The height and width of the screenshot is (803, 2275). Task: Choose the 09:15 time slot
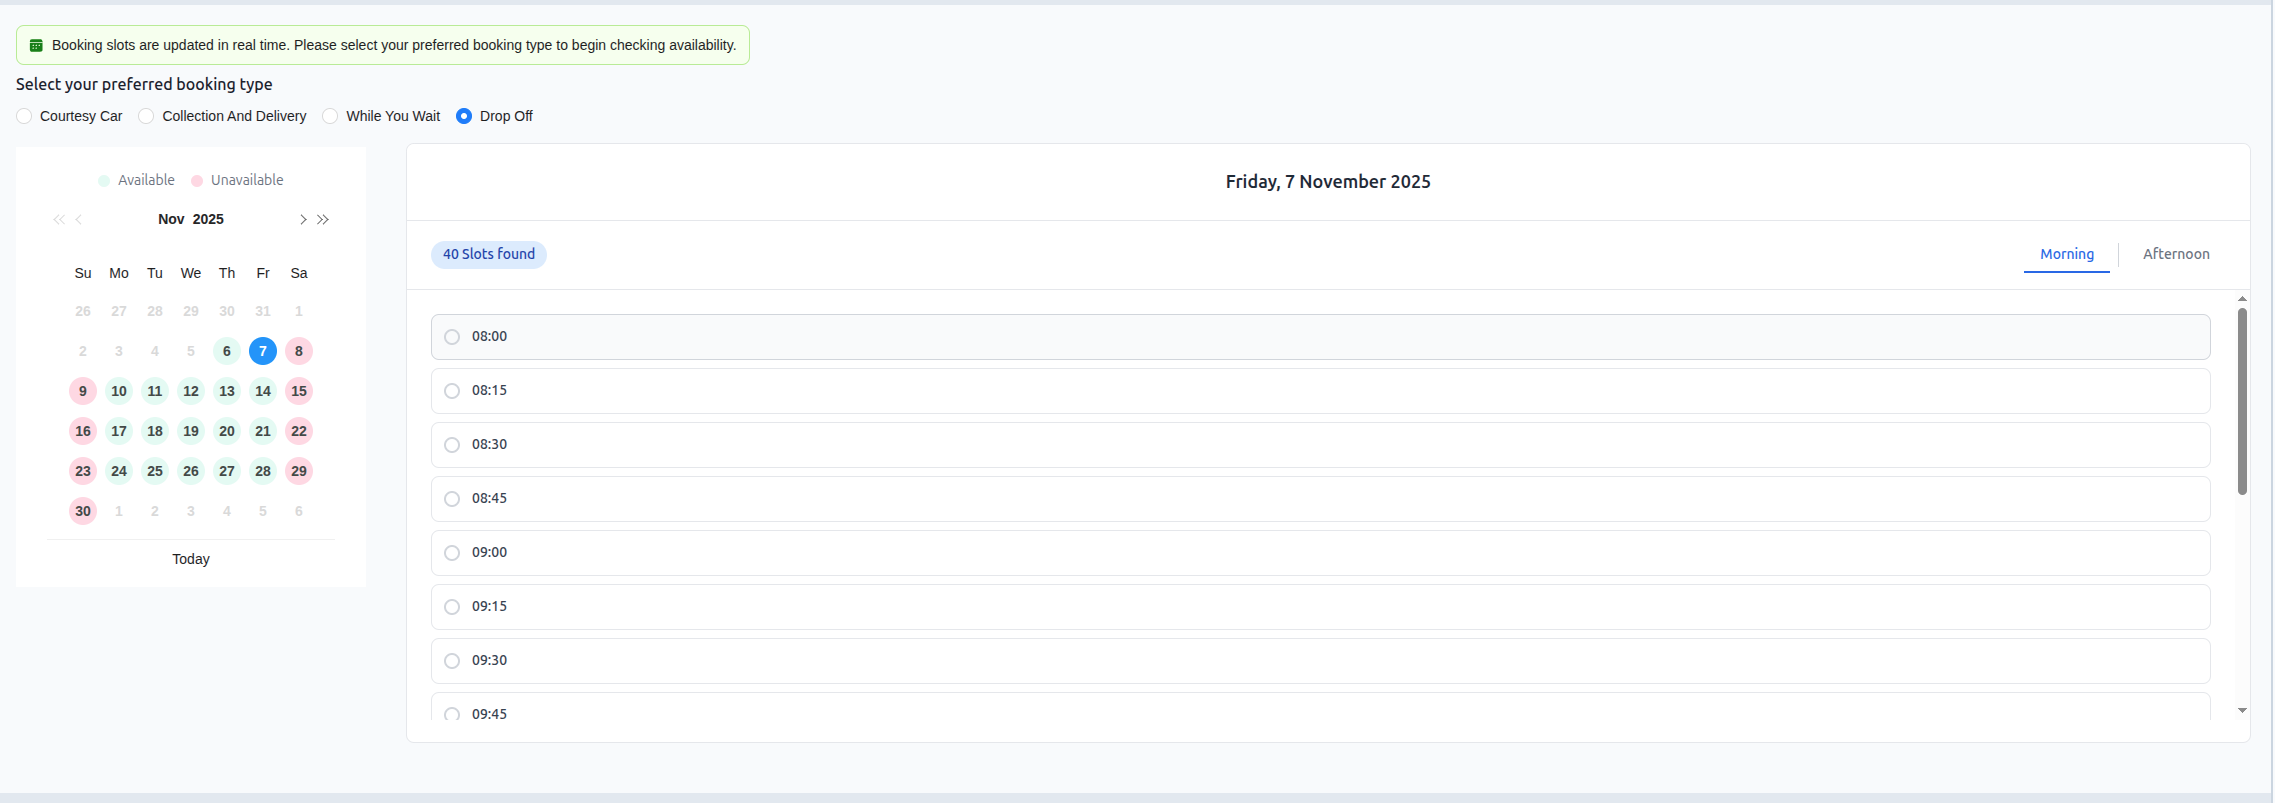click(x=452, y=607)
